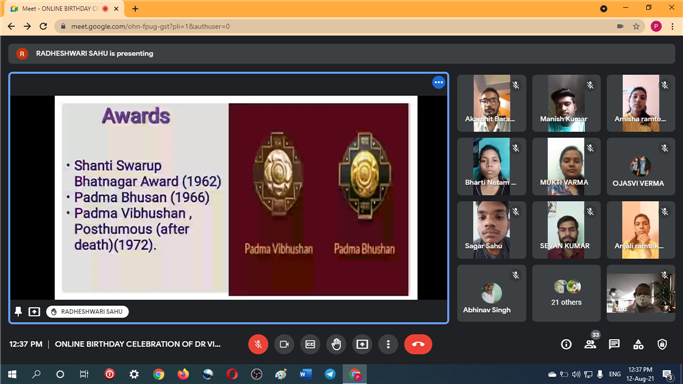Screen dimensions: 683x384
Task: Open Telegram from the Windows taskbar
Action: click(x=330, y=374)
